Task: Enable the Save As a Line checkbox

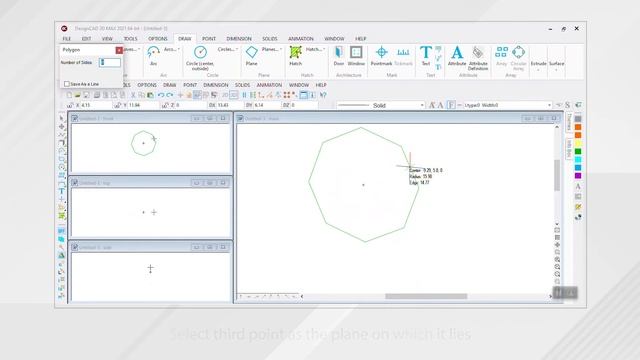Action: (67, 84)
